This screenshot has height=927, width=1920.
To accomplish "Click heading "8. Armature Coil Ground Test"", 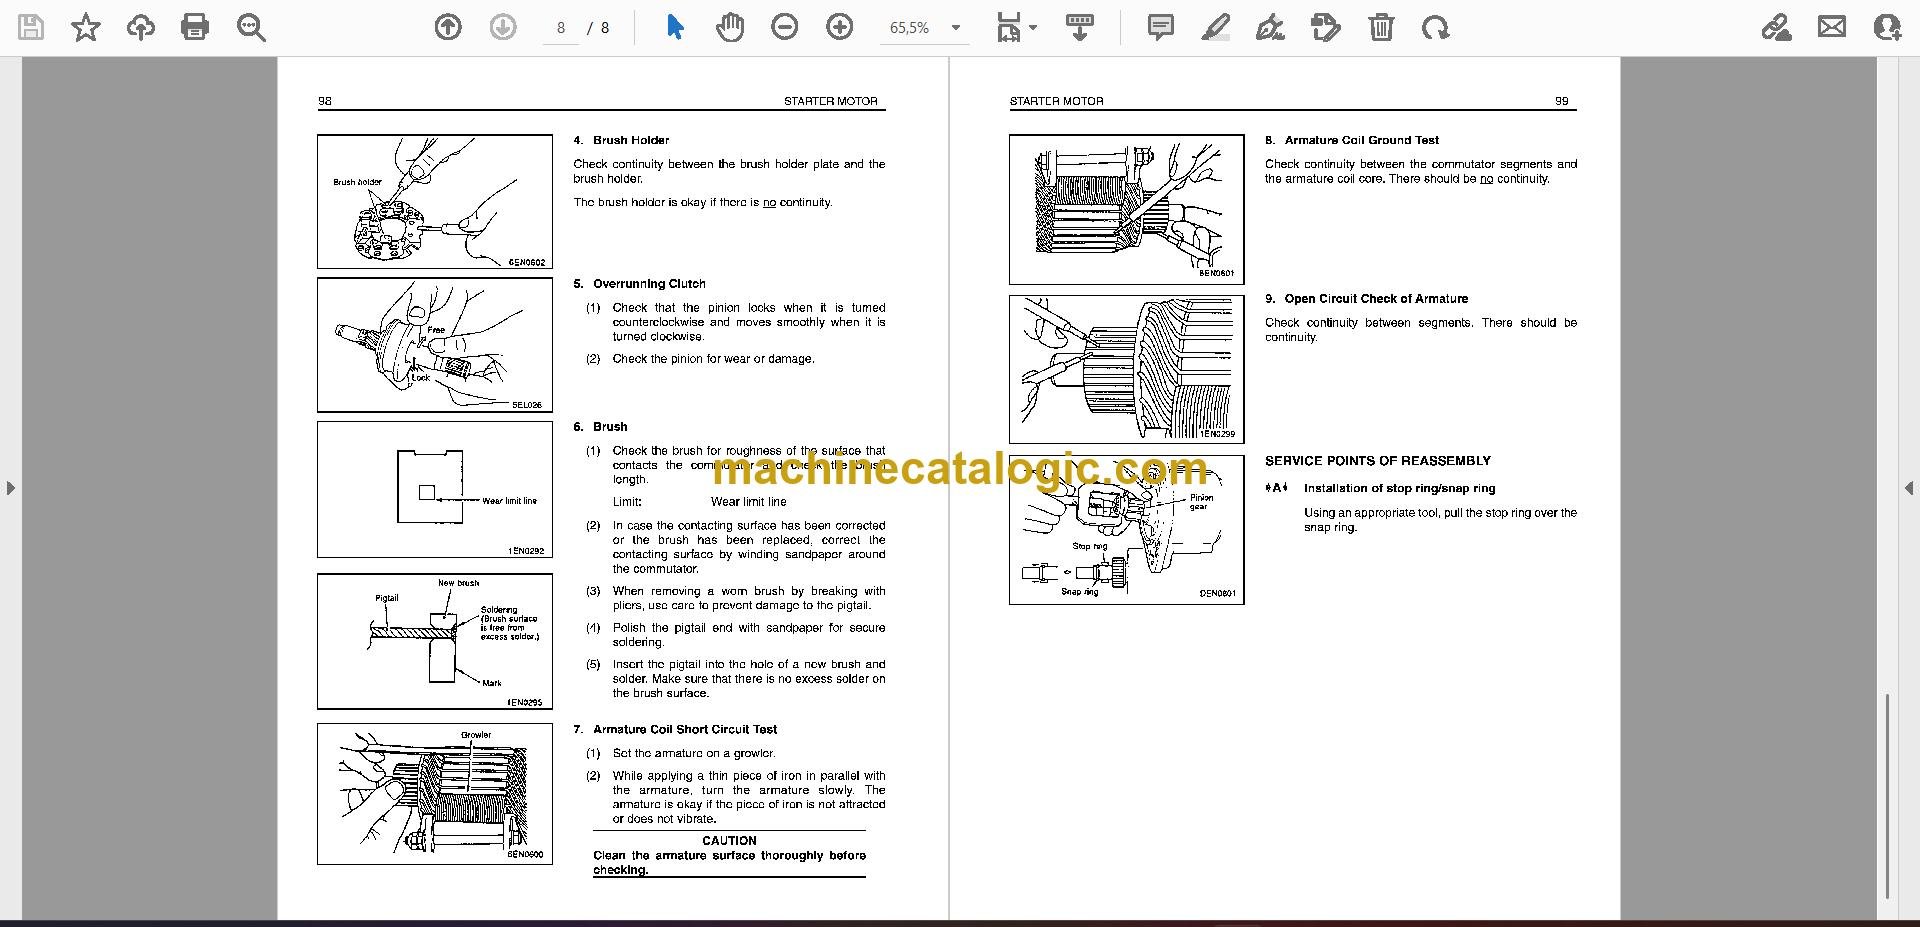I will 1352,140.
